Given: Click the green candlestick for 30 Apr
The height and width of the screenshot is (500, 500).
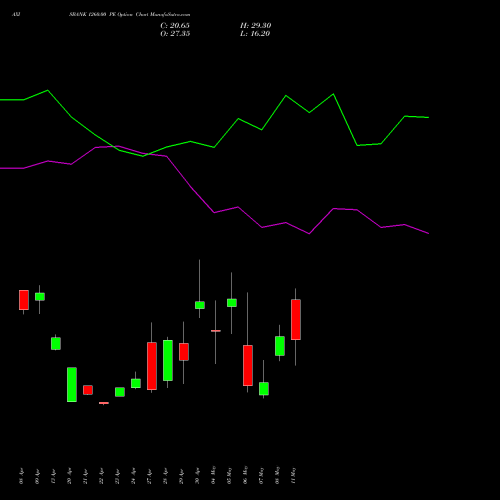Looking at the screenshot, I should (x=200, y=305).
